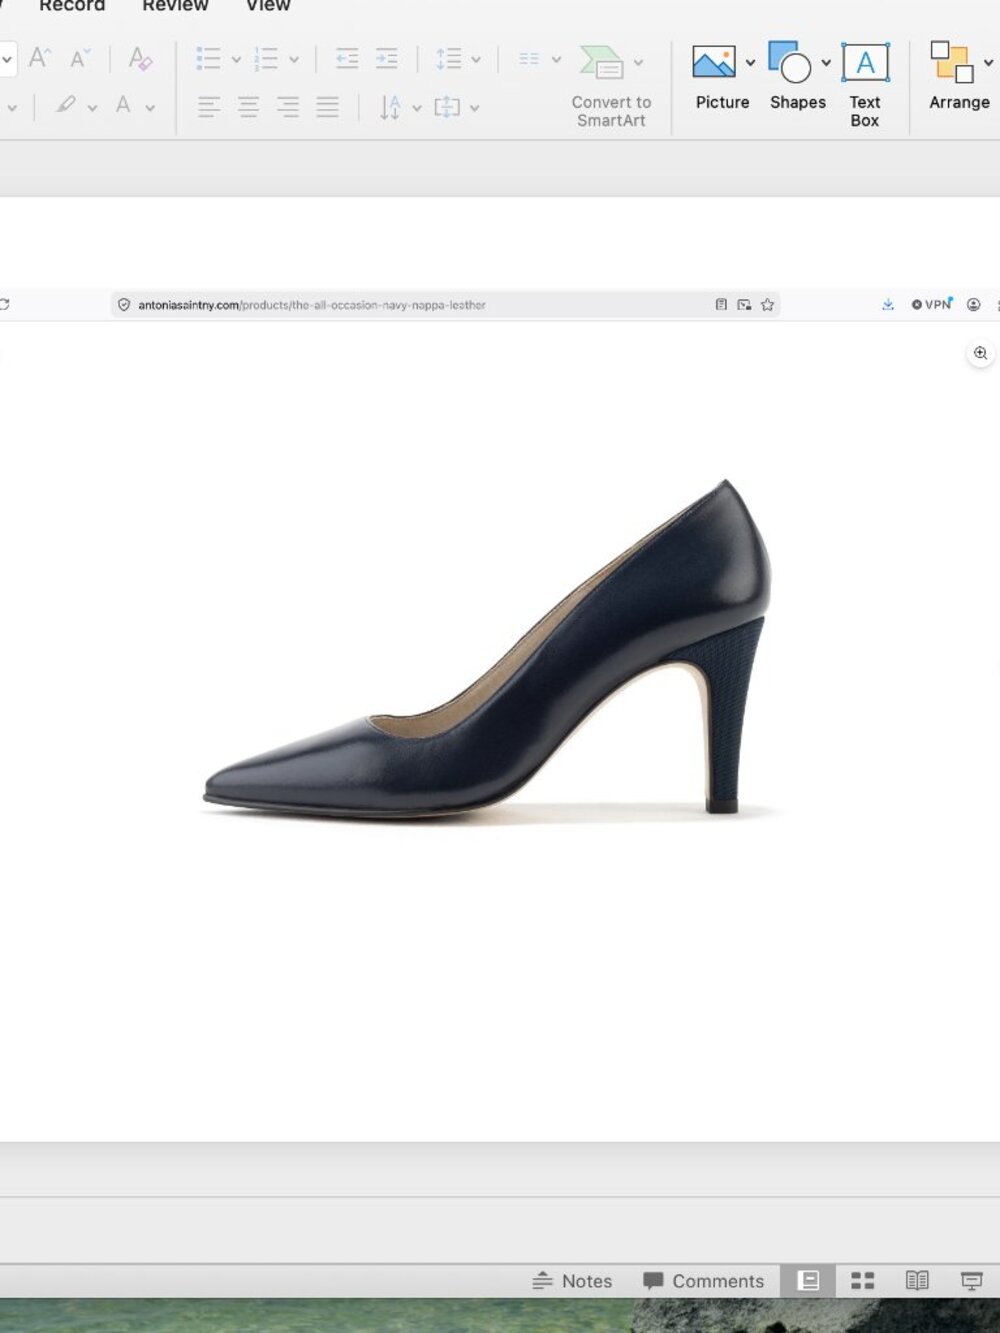This screenshot has width=1000, height=1333.
Task: Click the antoniasaintny.com URL in the slide image
Action: 311,305
